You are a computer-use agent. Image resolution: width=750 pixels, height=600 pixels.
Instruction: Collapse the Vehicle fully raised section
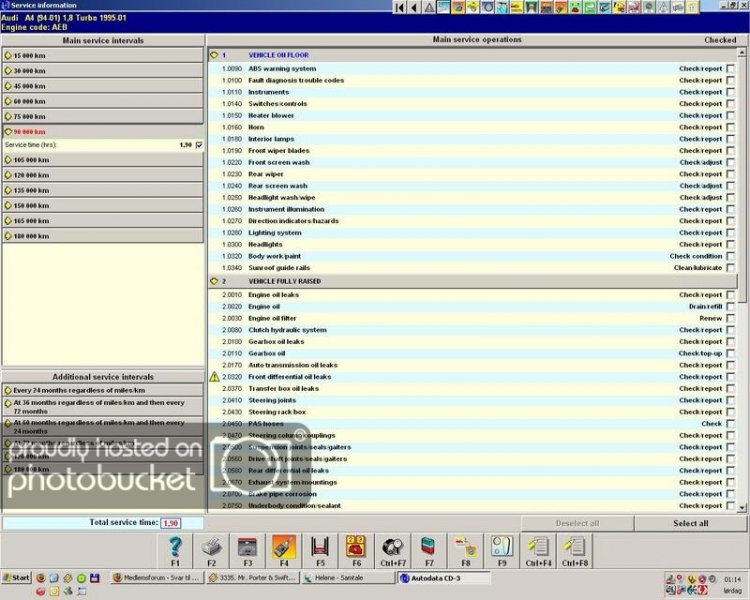click(216, 282)
